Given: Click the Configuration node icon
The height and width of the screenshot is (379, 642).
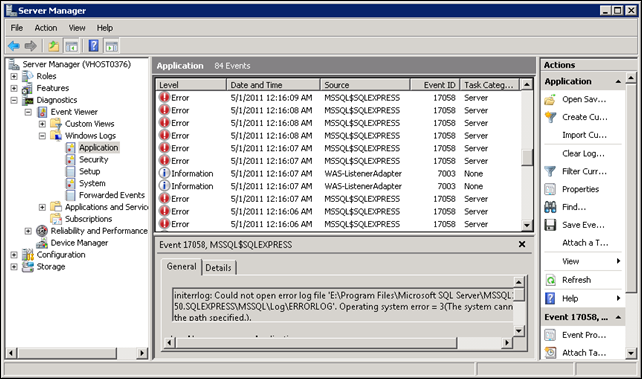Looking at the screenshot, I should pyautogui.click(x=28, y=255).
